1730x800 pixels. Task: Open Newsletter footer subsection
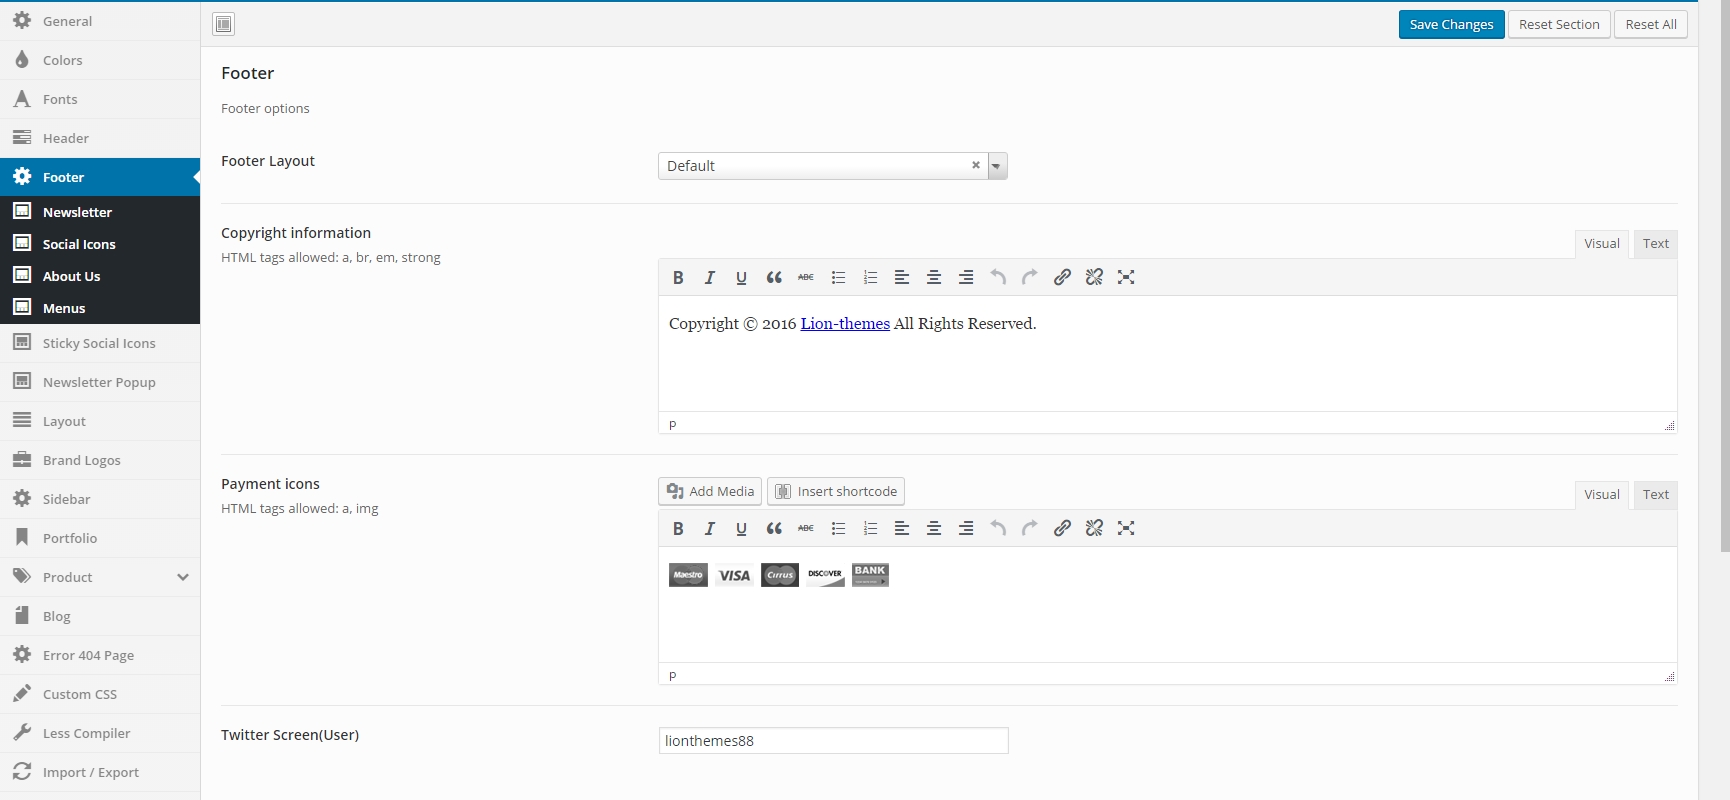point(100,212)
